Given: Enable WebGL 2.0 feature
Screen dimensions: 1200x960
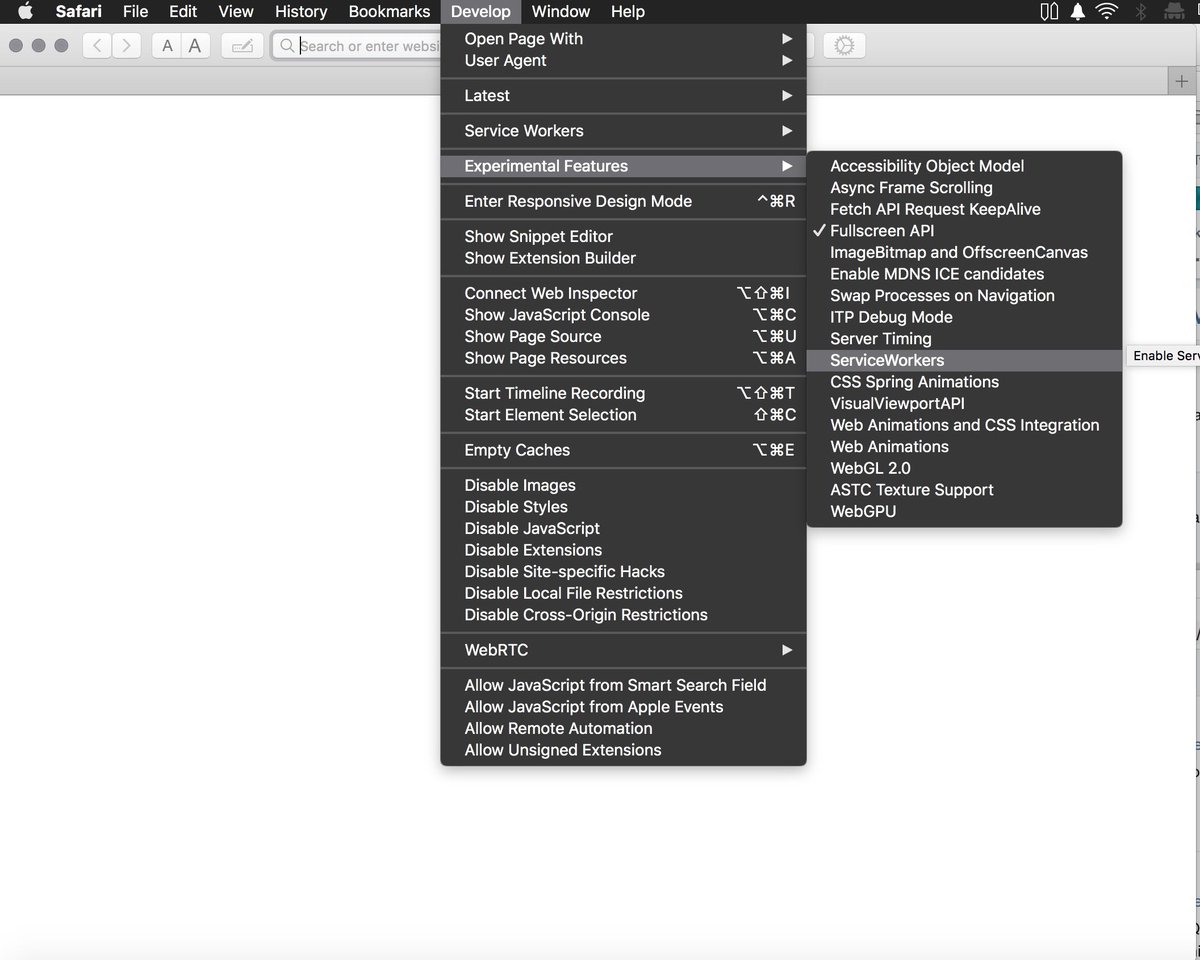Looking at the screenshot, I should point(964,469).
